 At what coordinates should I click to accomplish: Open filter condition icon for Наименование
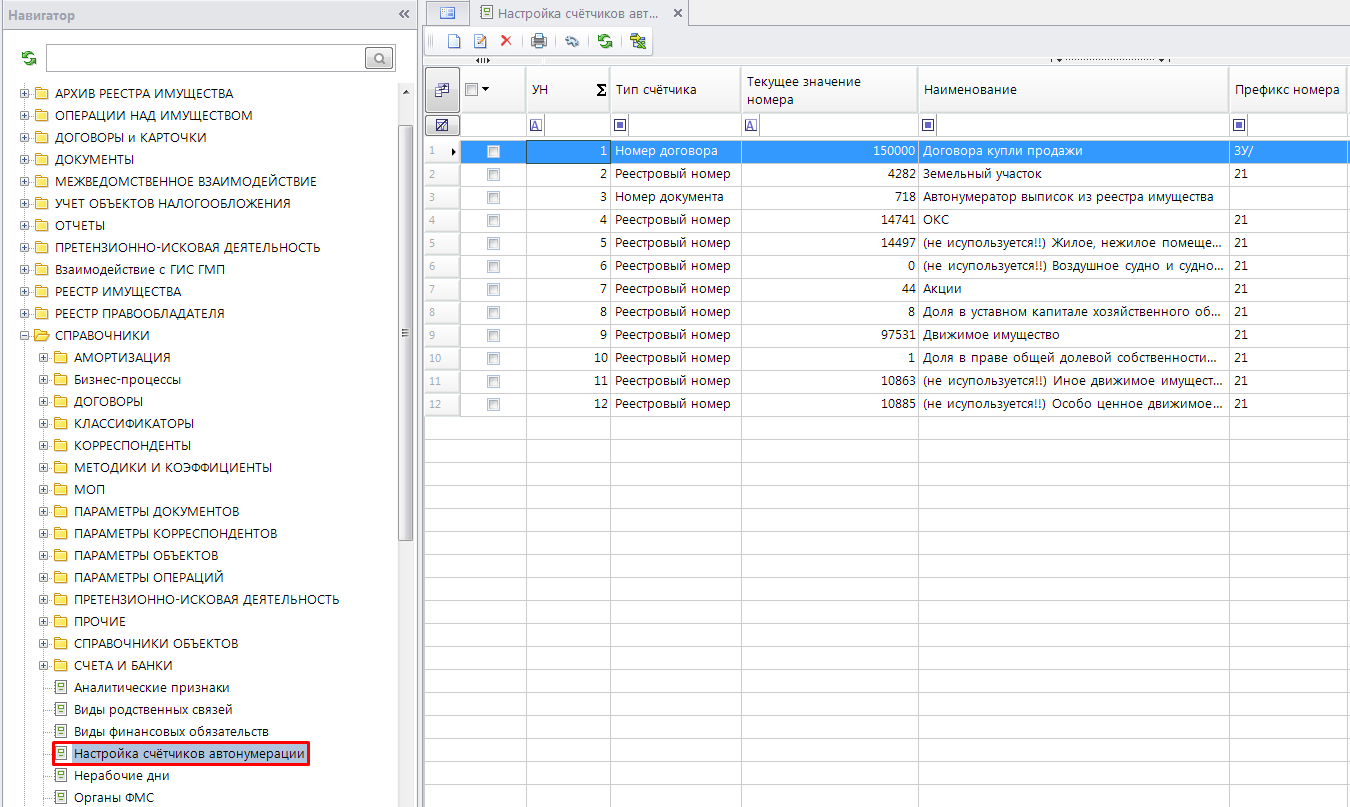point(928,125)
